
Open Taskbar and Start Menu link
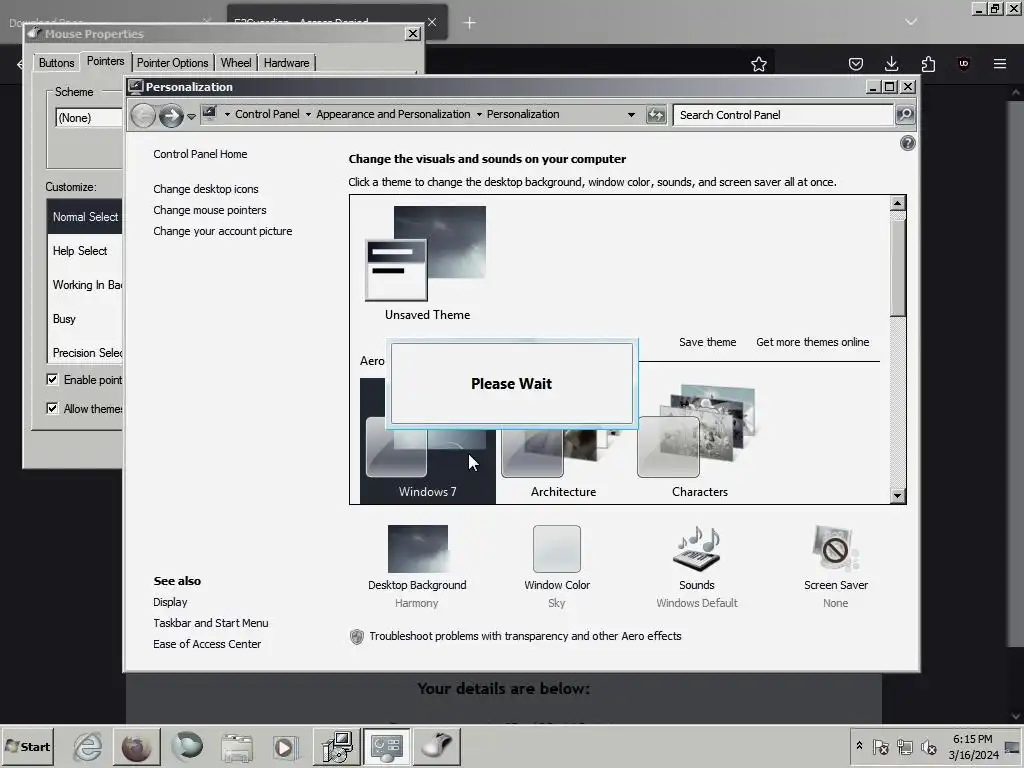[210, 623]
